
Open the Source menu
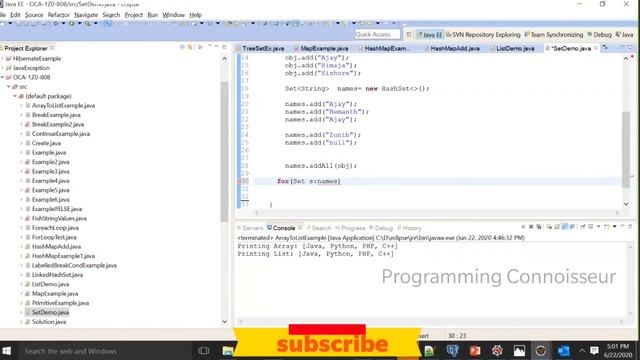[x=34, y=15]
